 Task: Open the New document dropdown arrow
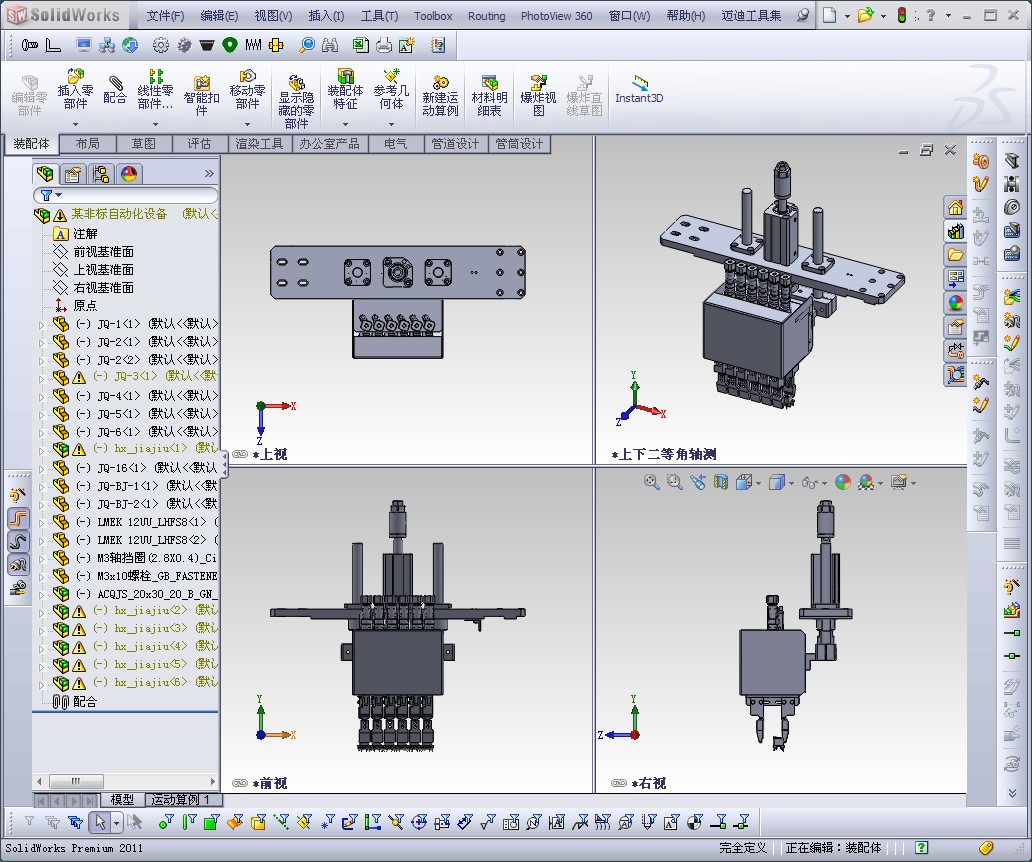pyautogui.click(x=847, y=16)
